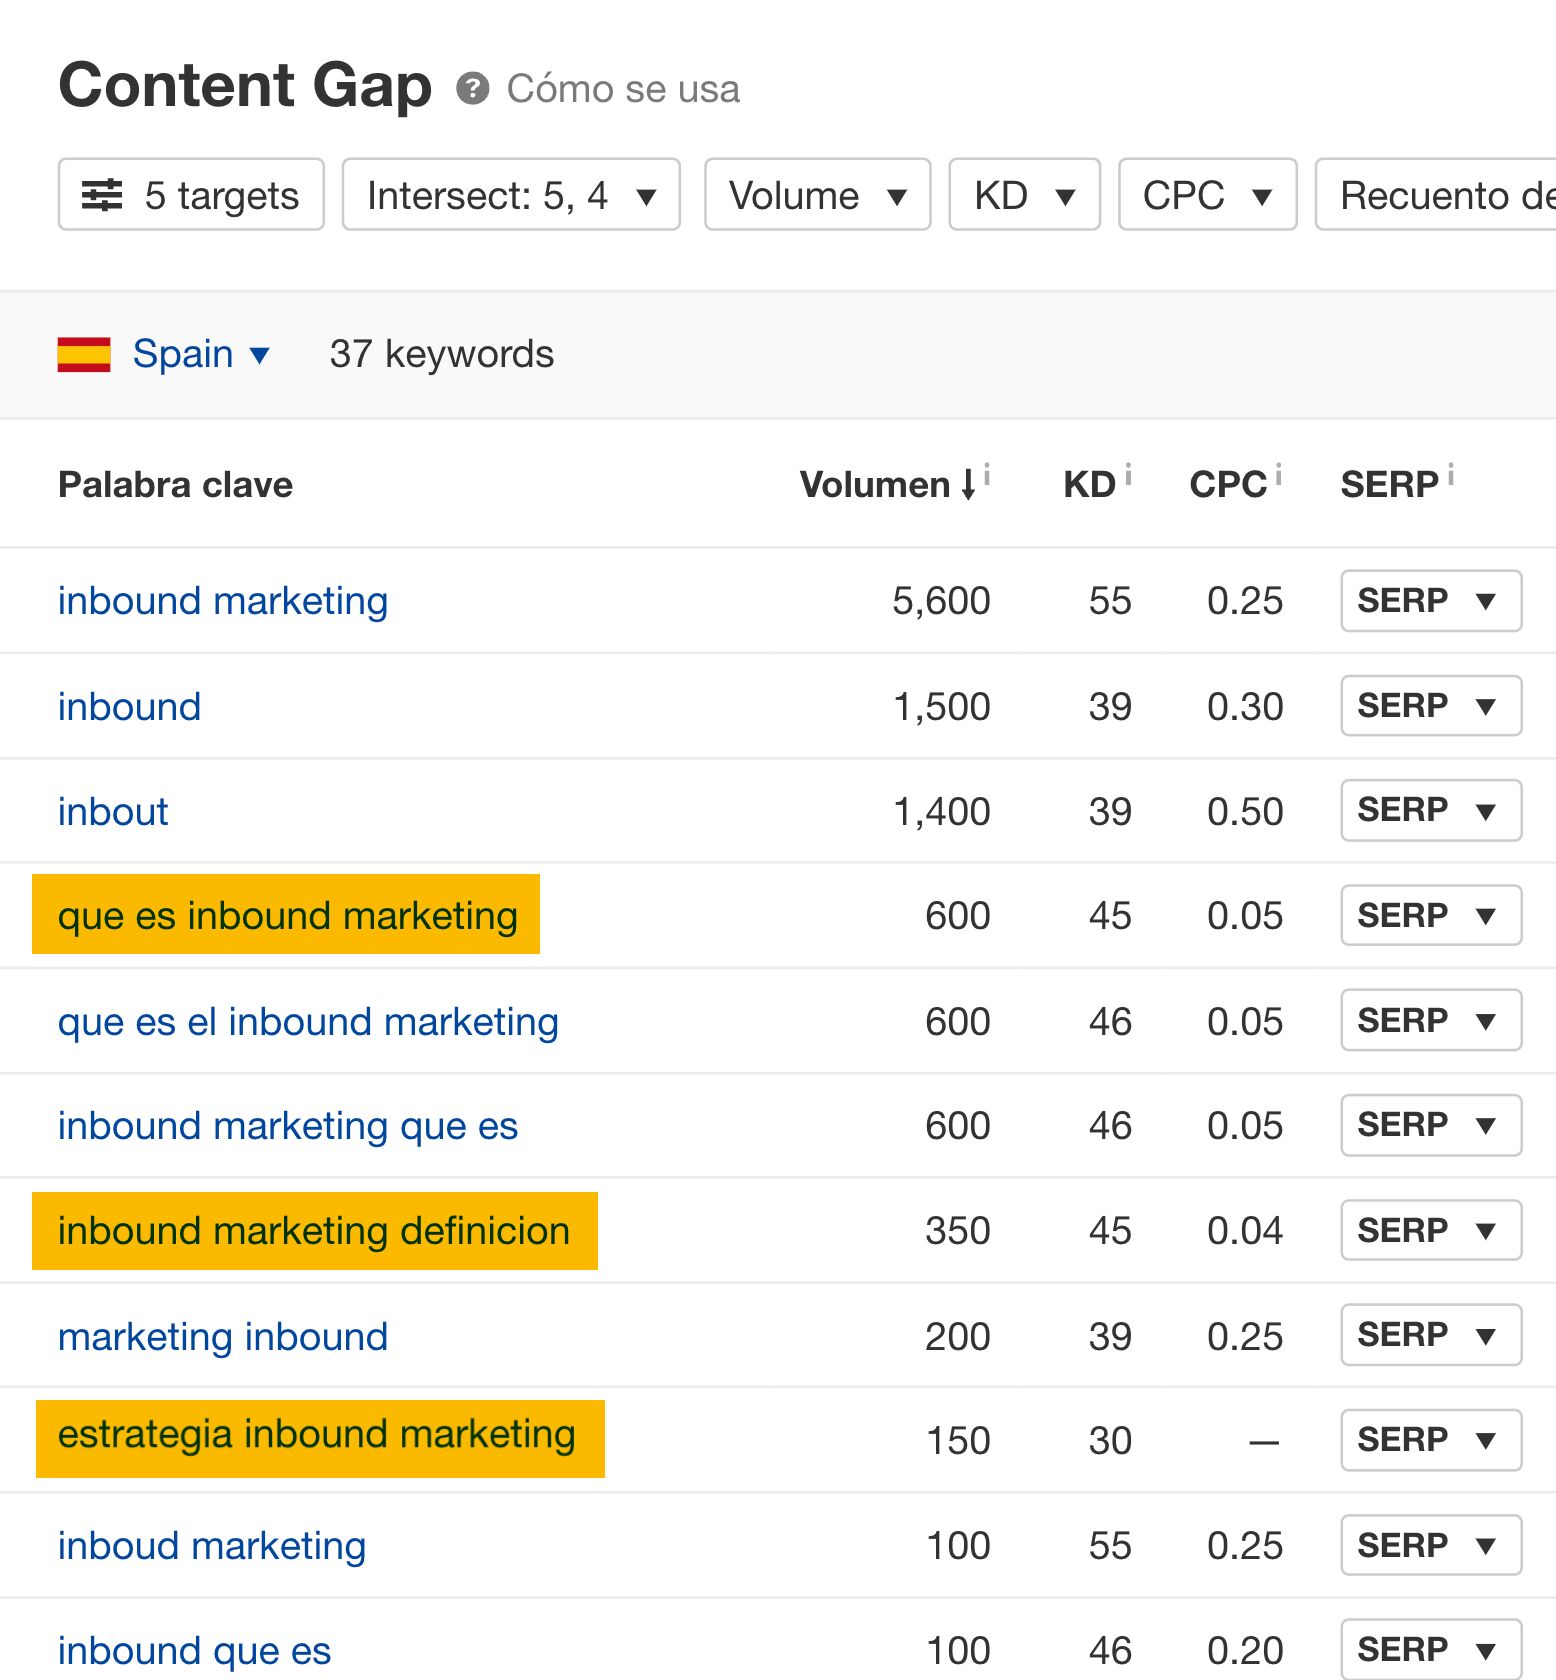1556x1680 pixels.
Task: Expand SERP dropdown for 'inbound marketing que es'
Action: click(1431, 1125)
